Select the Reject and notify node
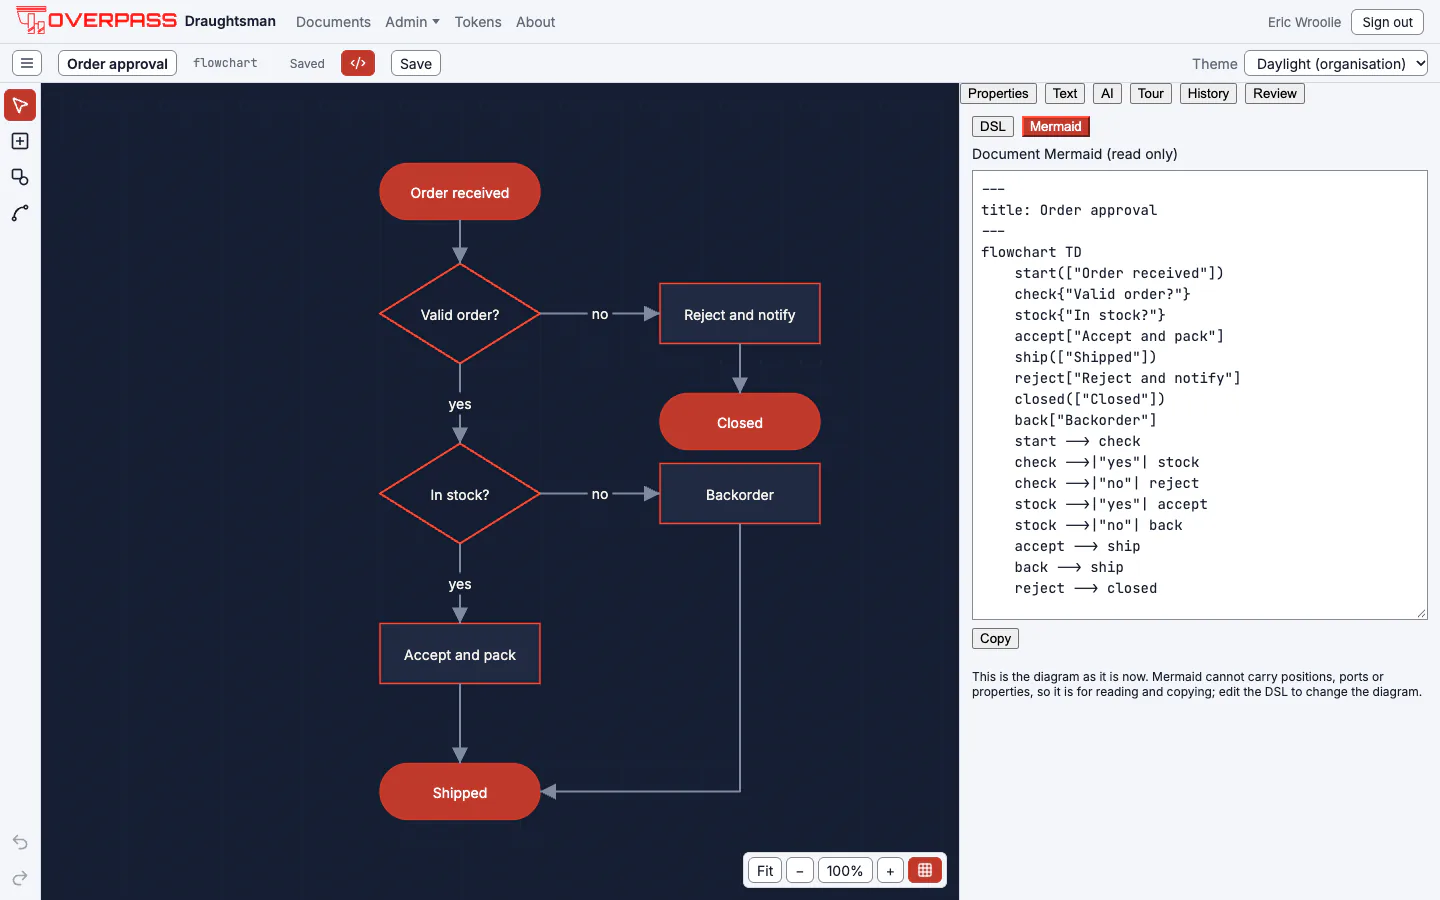Viewport: 1440px width, 900px height. (740, 314)
